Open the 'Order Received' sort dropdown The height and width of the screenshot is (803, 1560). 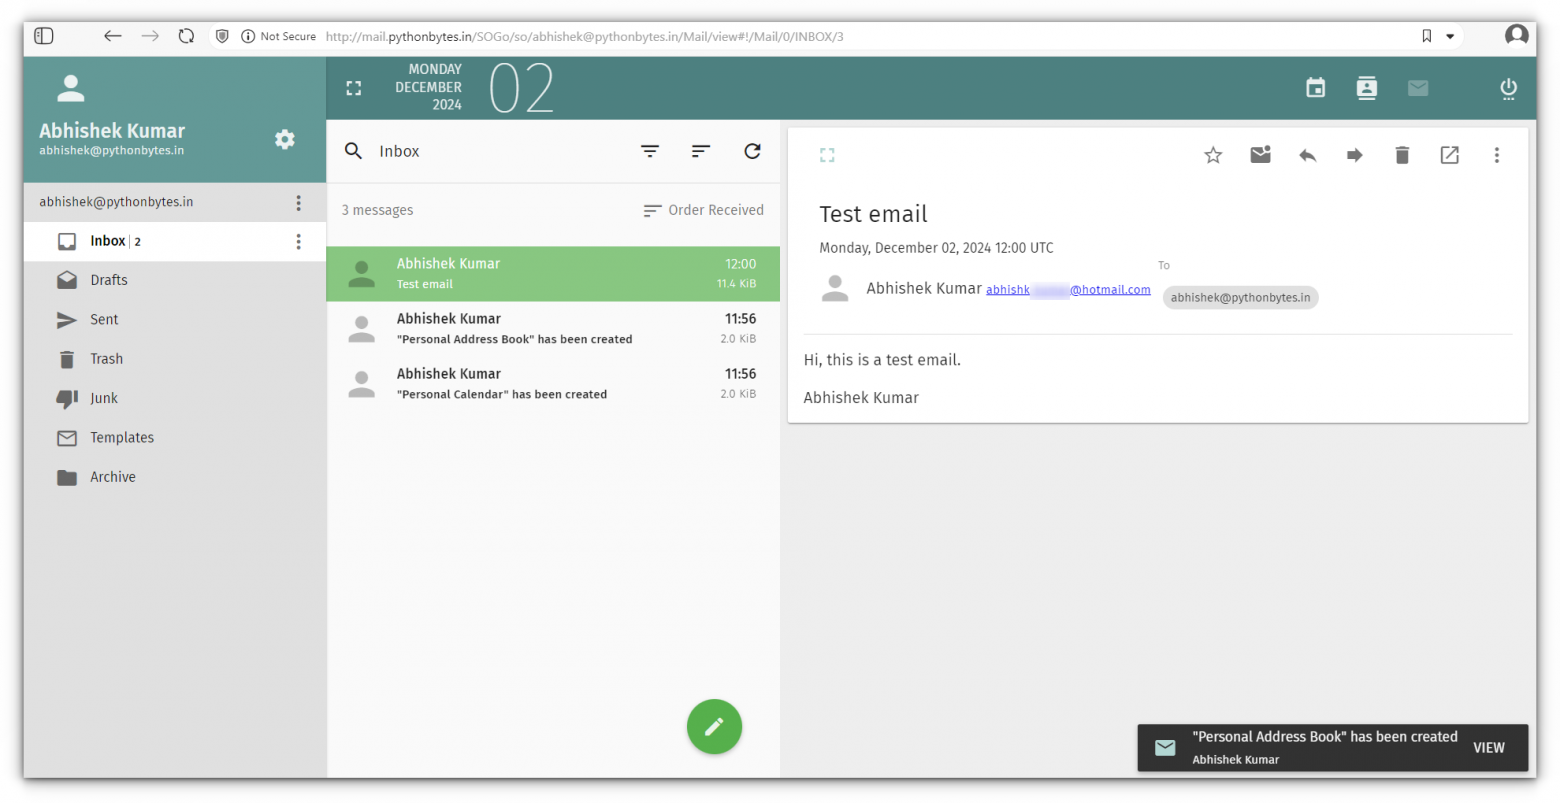(x=703, y=210)
